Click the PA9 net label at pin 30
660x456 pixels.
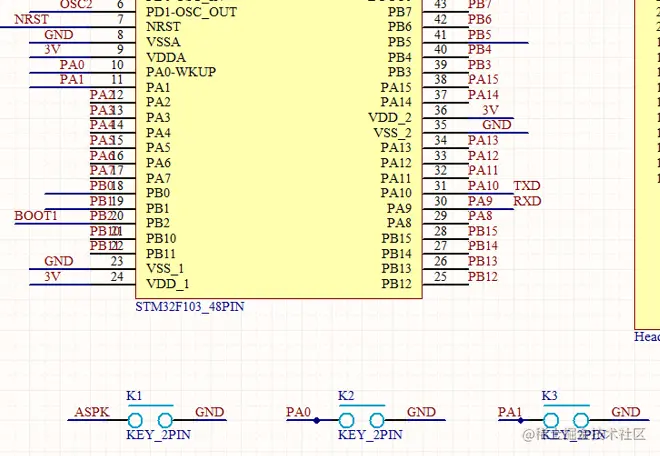[480, 201]
